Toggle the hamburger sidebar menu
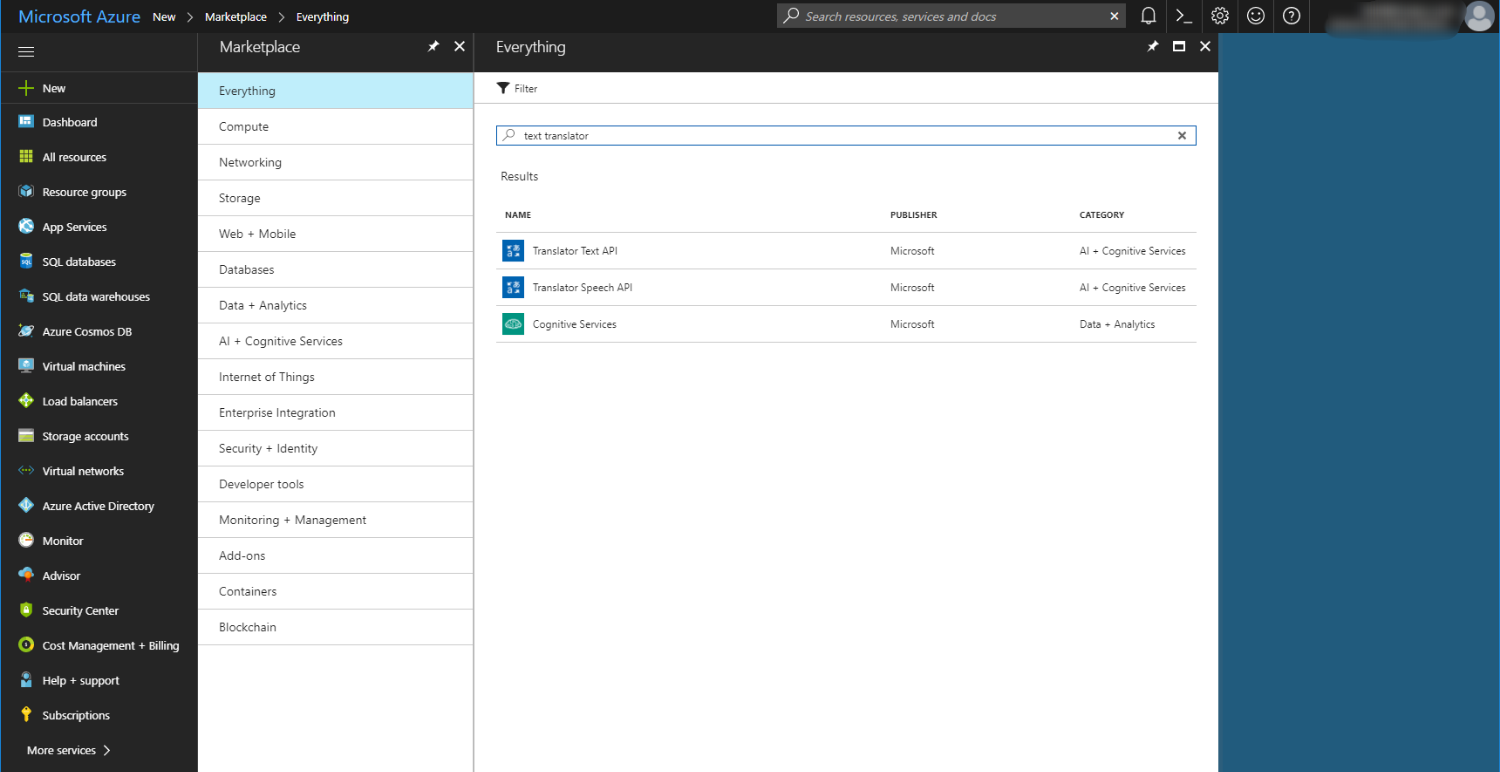 tap(27, 52)
